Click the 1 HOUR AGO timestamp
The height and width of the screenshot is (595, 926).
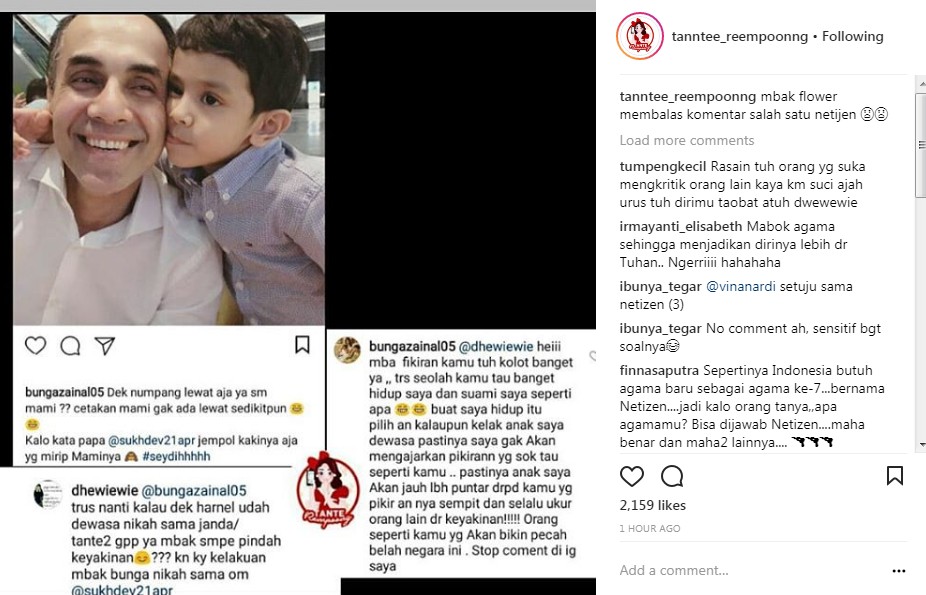(650, 529)
